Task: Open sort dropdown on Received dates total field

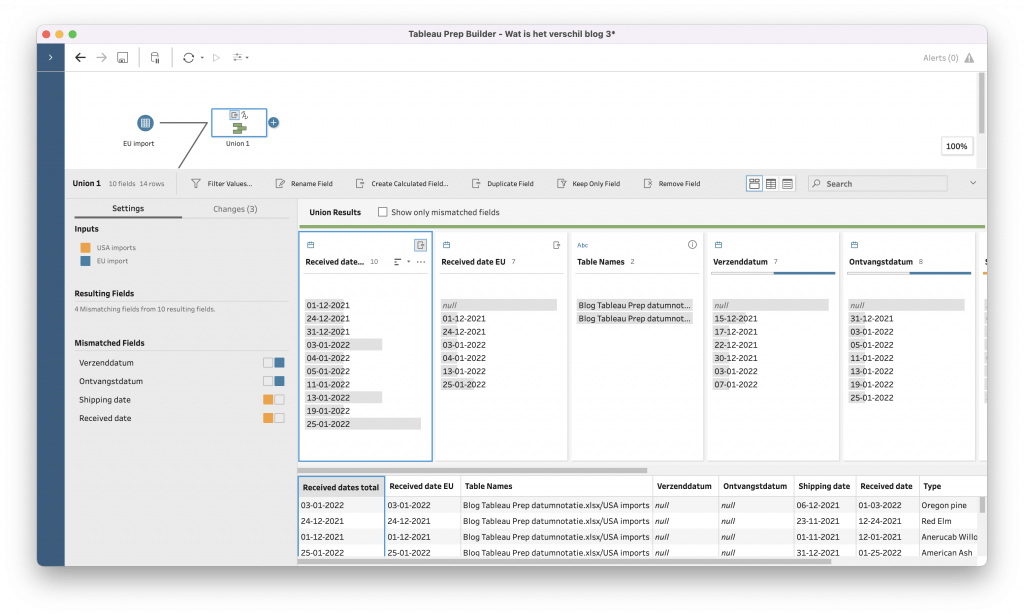Action: tap(399, 262)
